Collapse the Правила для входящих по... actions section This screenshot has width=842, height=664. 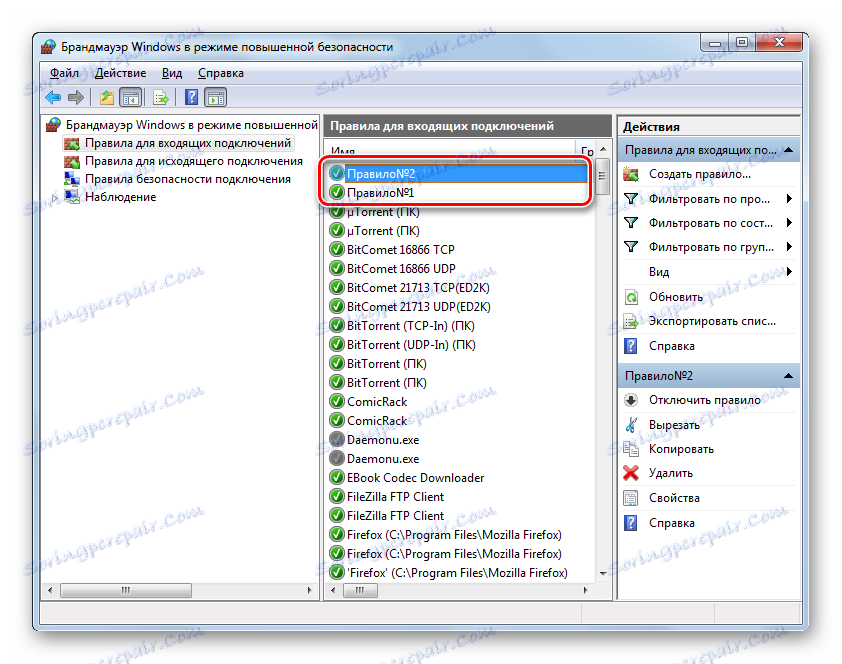[x=789, y=150]
